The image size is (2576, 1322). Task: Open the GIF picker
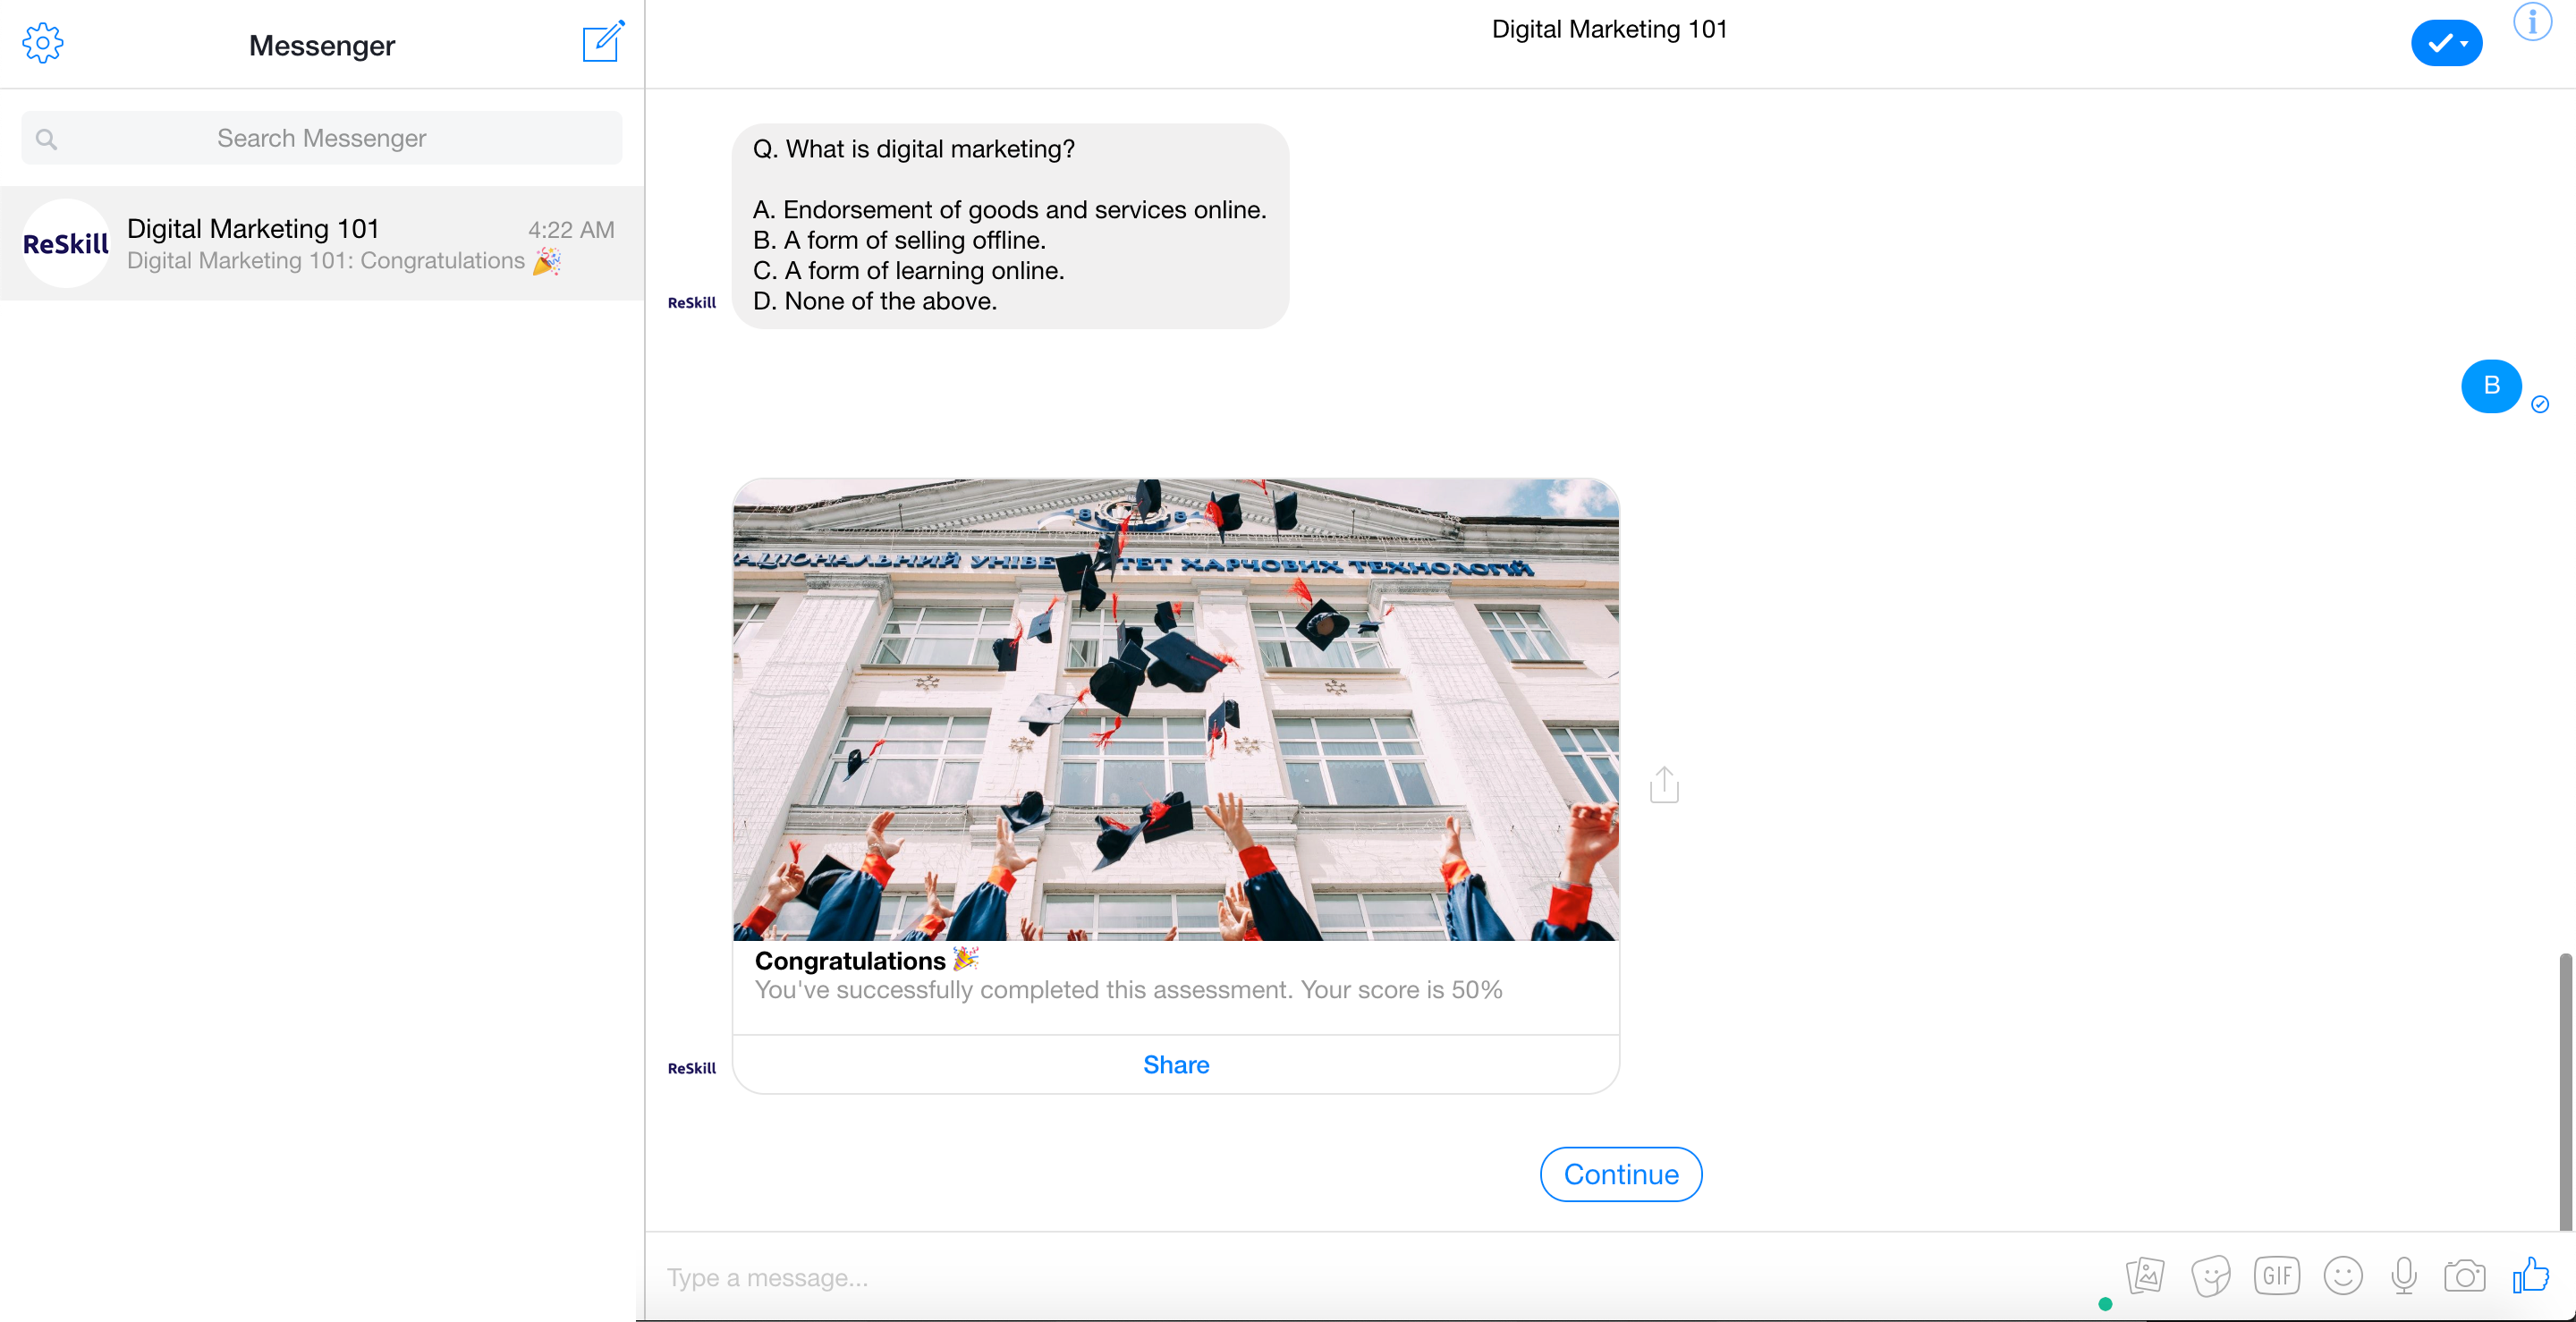[2276, 1275]
